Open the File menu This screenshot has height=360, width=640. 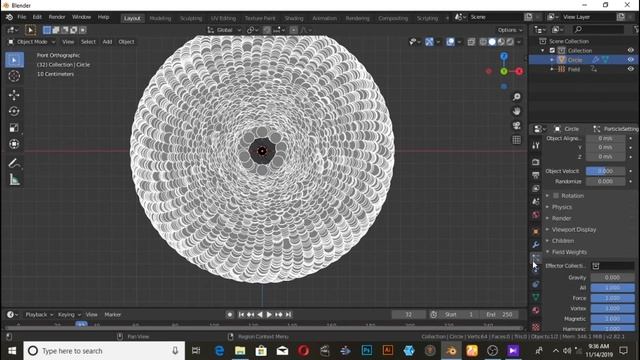coord(22,17)
